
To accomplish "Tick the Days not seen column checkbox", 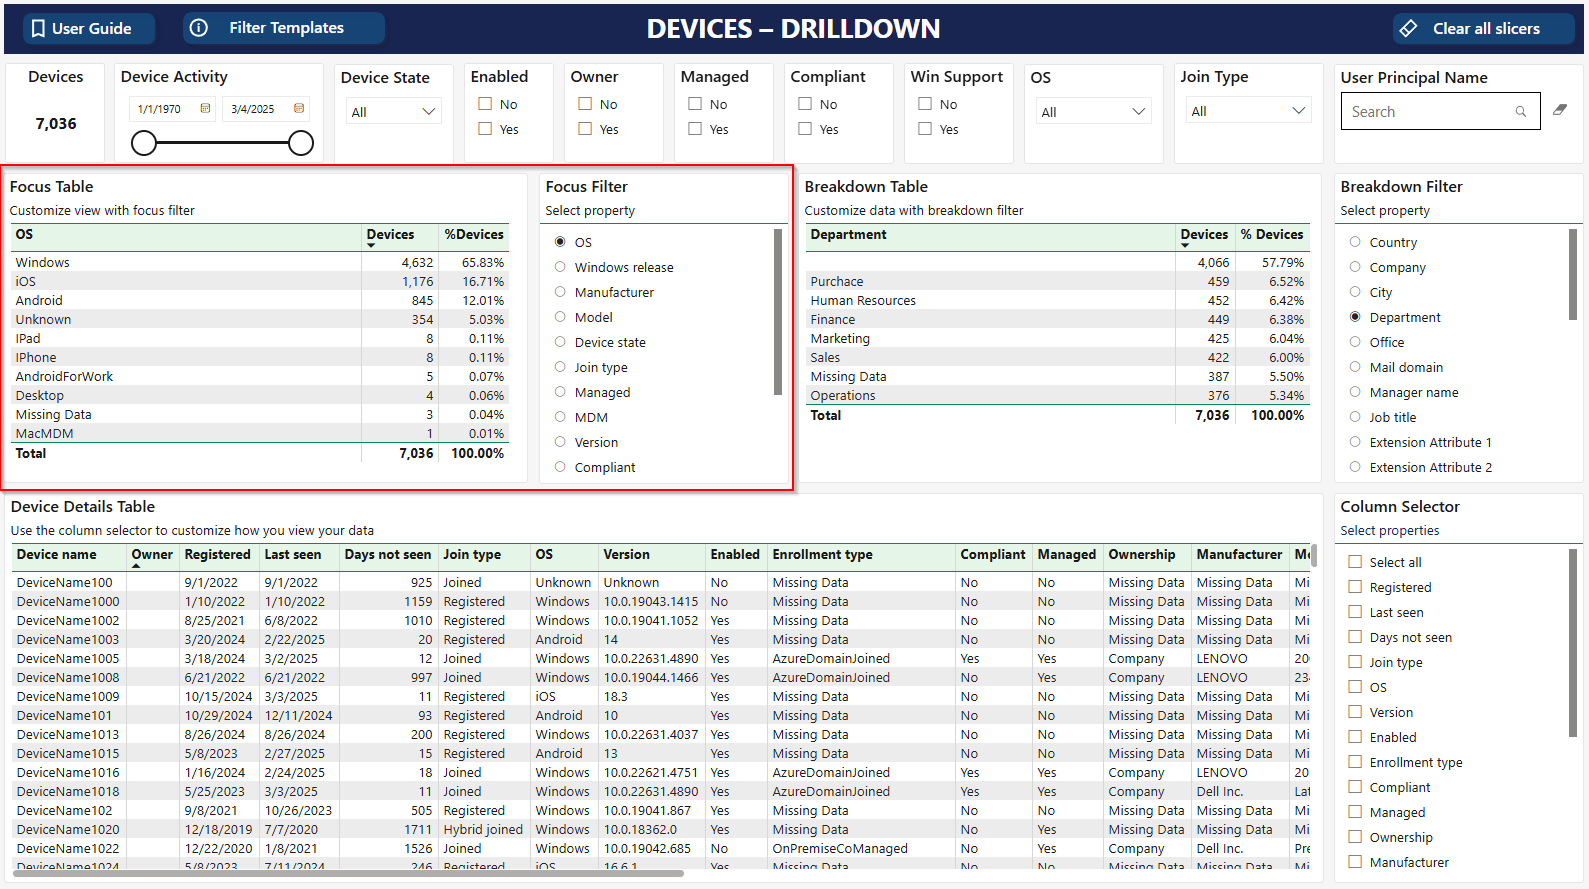I will (1355, 637).
